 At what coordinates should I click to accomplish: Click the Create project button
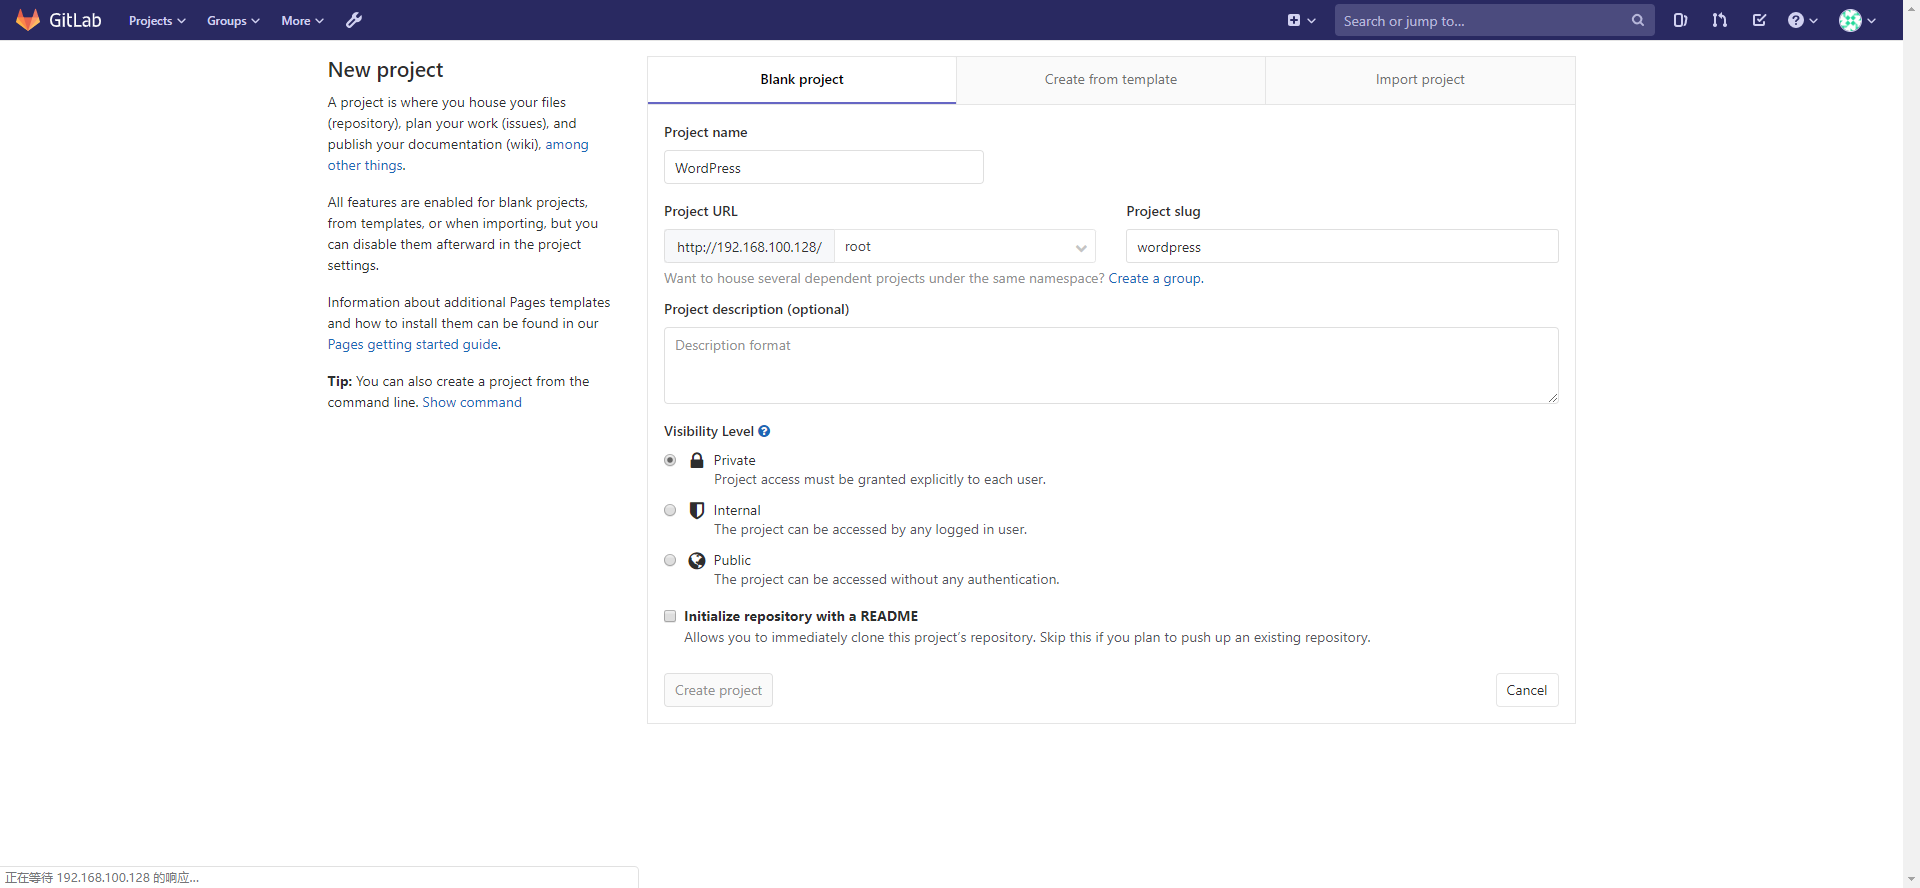[x=718, y=690]
